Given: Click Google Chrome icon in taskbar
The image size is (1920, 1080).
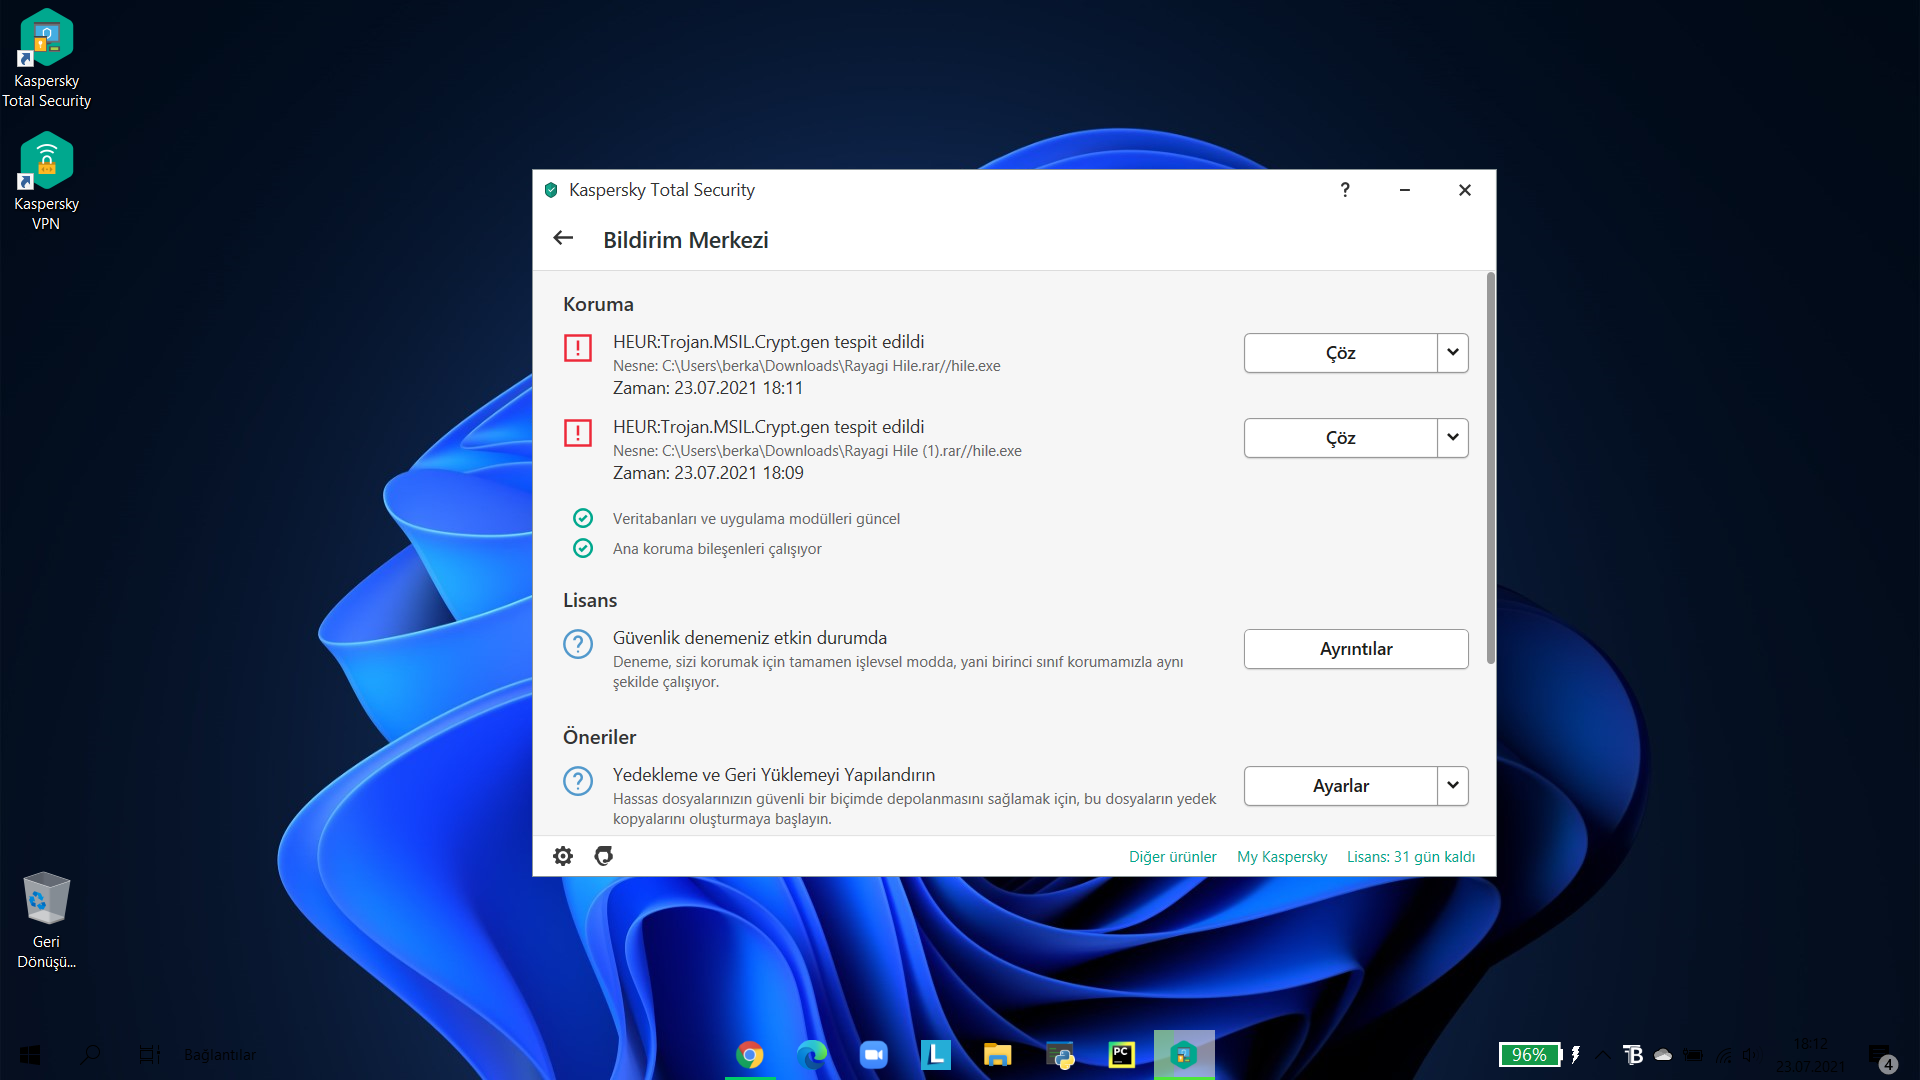Looking at the screenshot, I should [750, 1055].
